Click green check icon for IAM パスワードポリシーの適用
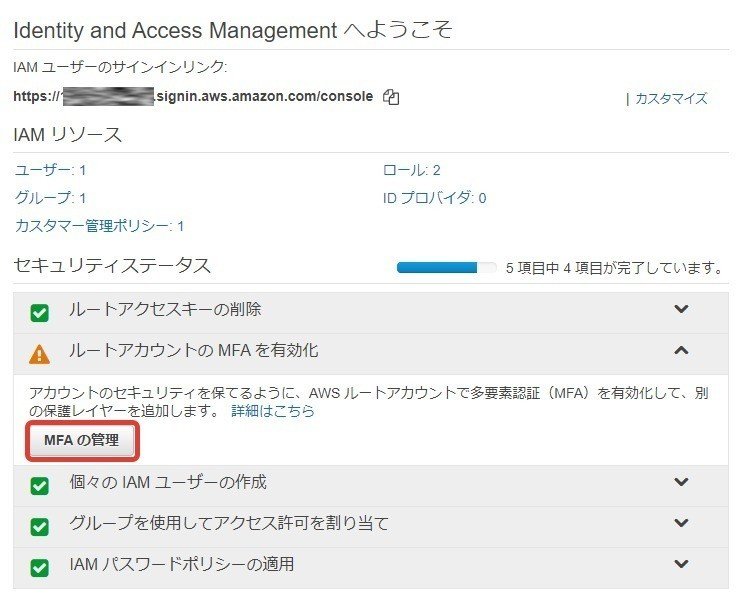 pos(40,568)
